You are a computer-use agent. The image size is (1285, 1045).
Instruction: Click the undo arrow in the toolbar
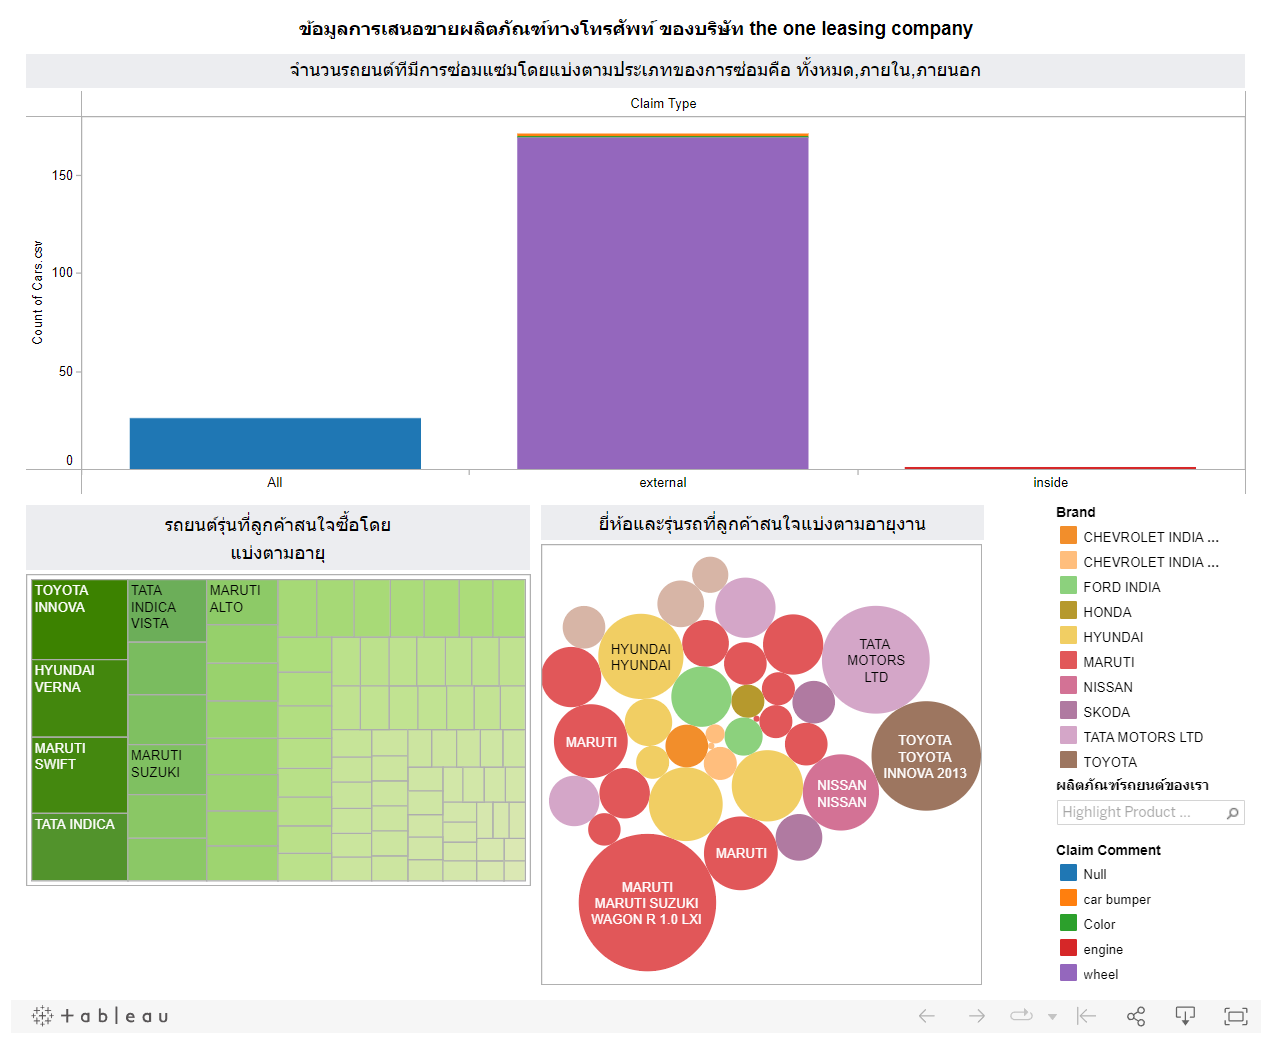tap(925, 1016)
